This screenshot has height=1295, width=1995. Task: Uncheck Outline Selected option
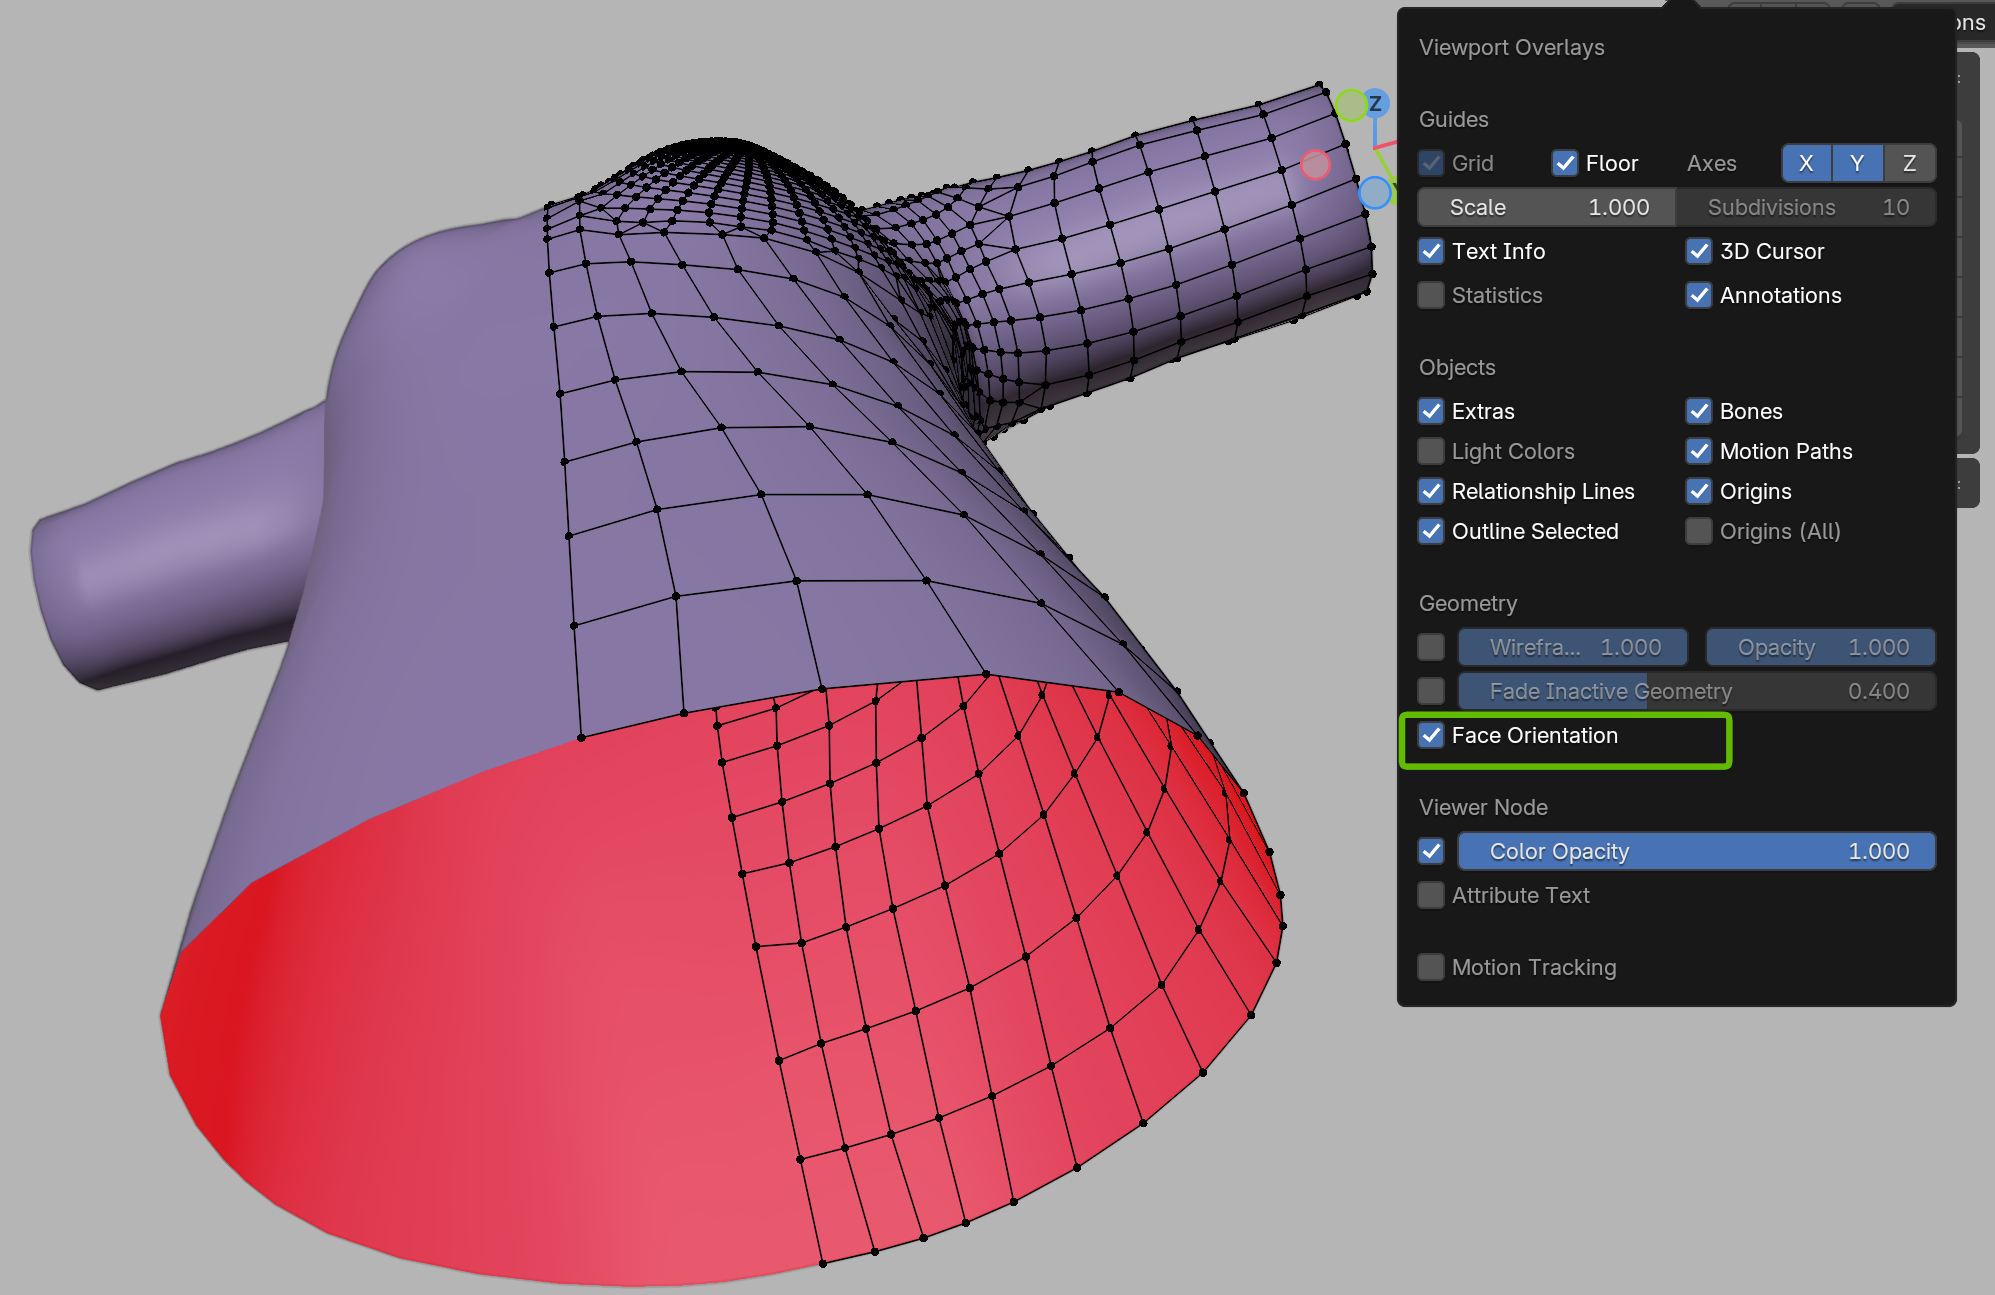click(x=1432, y=531)
